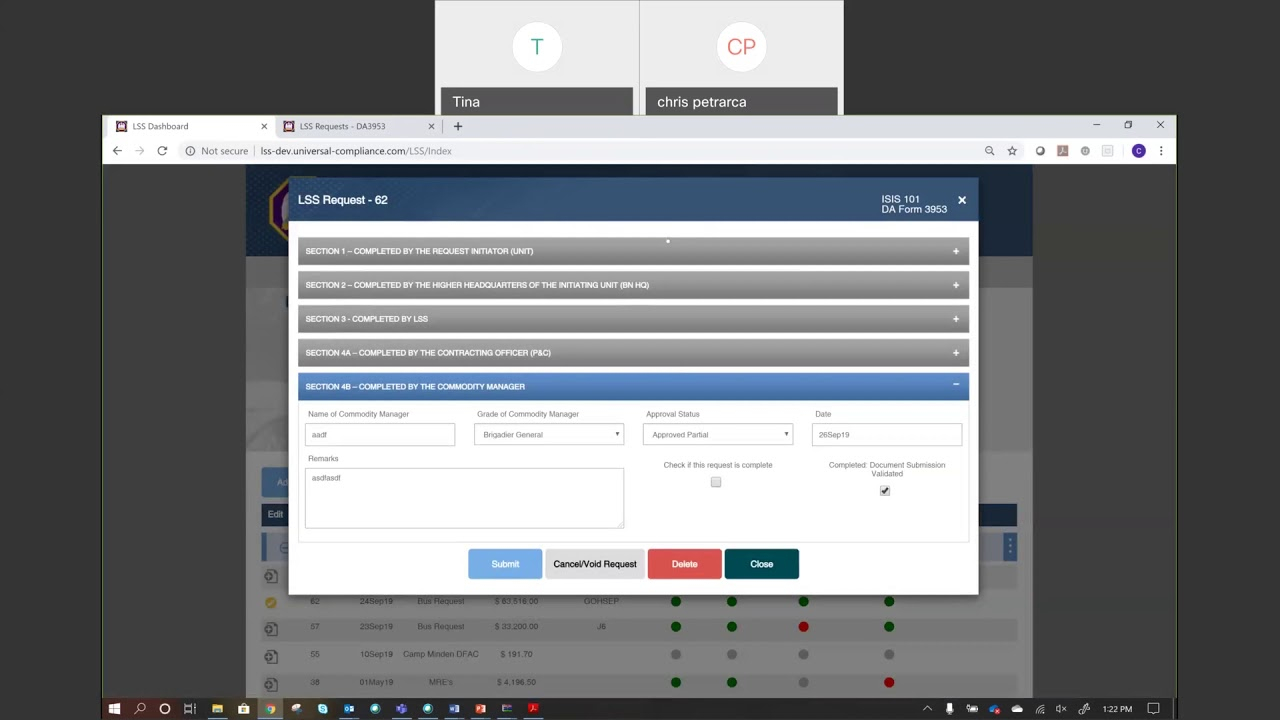
Task: Click the zoom magnifier icon in address bar
Action: tap(990, 151)
